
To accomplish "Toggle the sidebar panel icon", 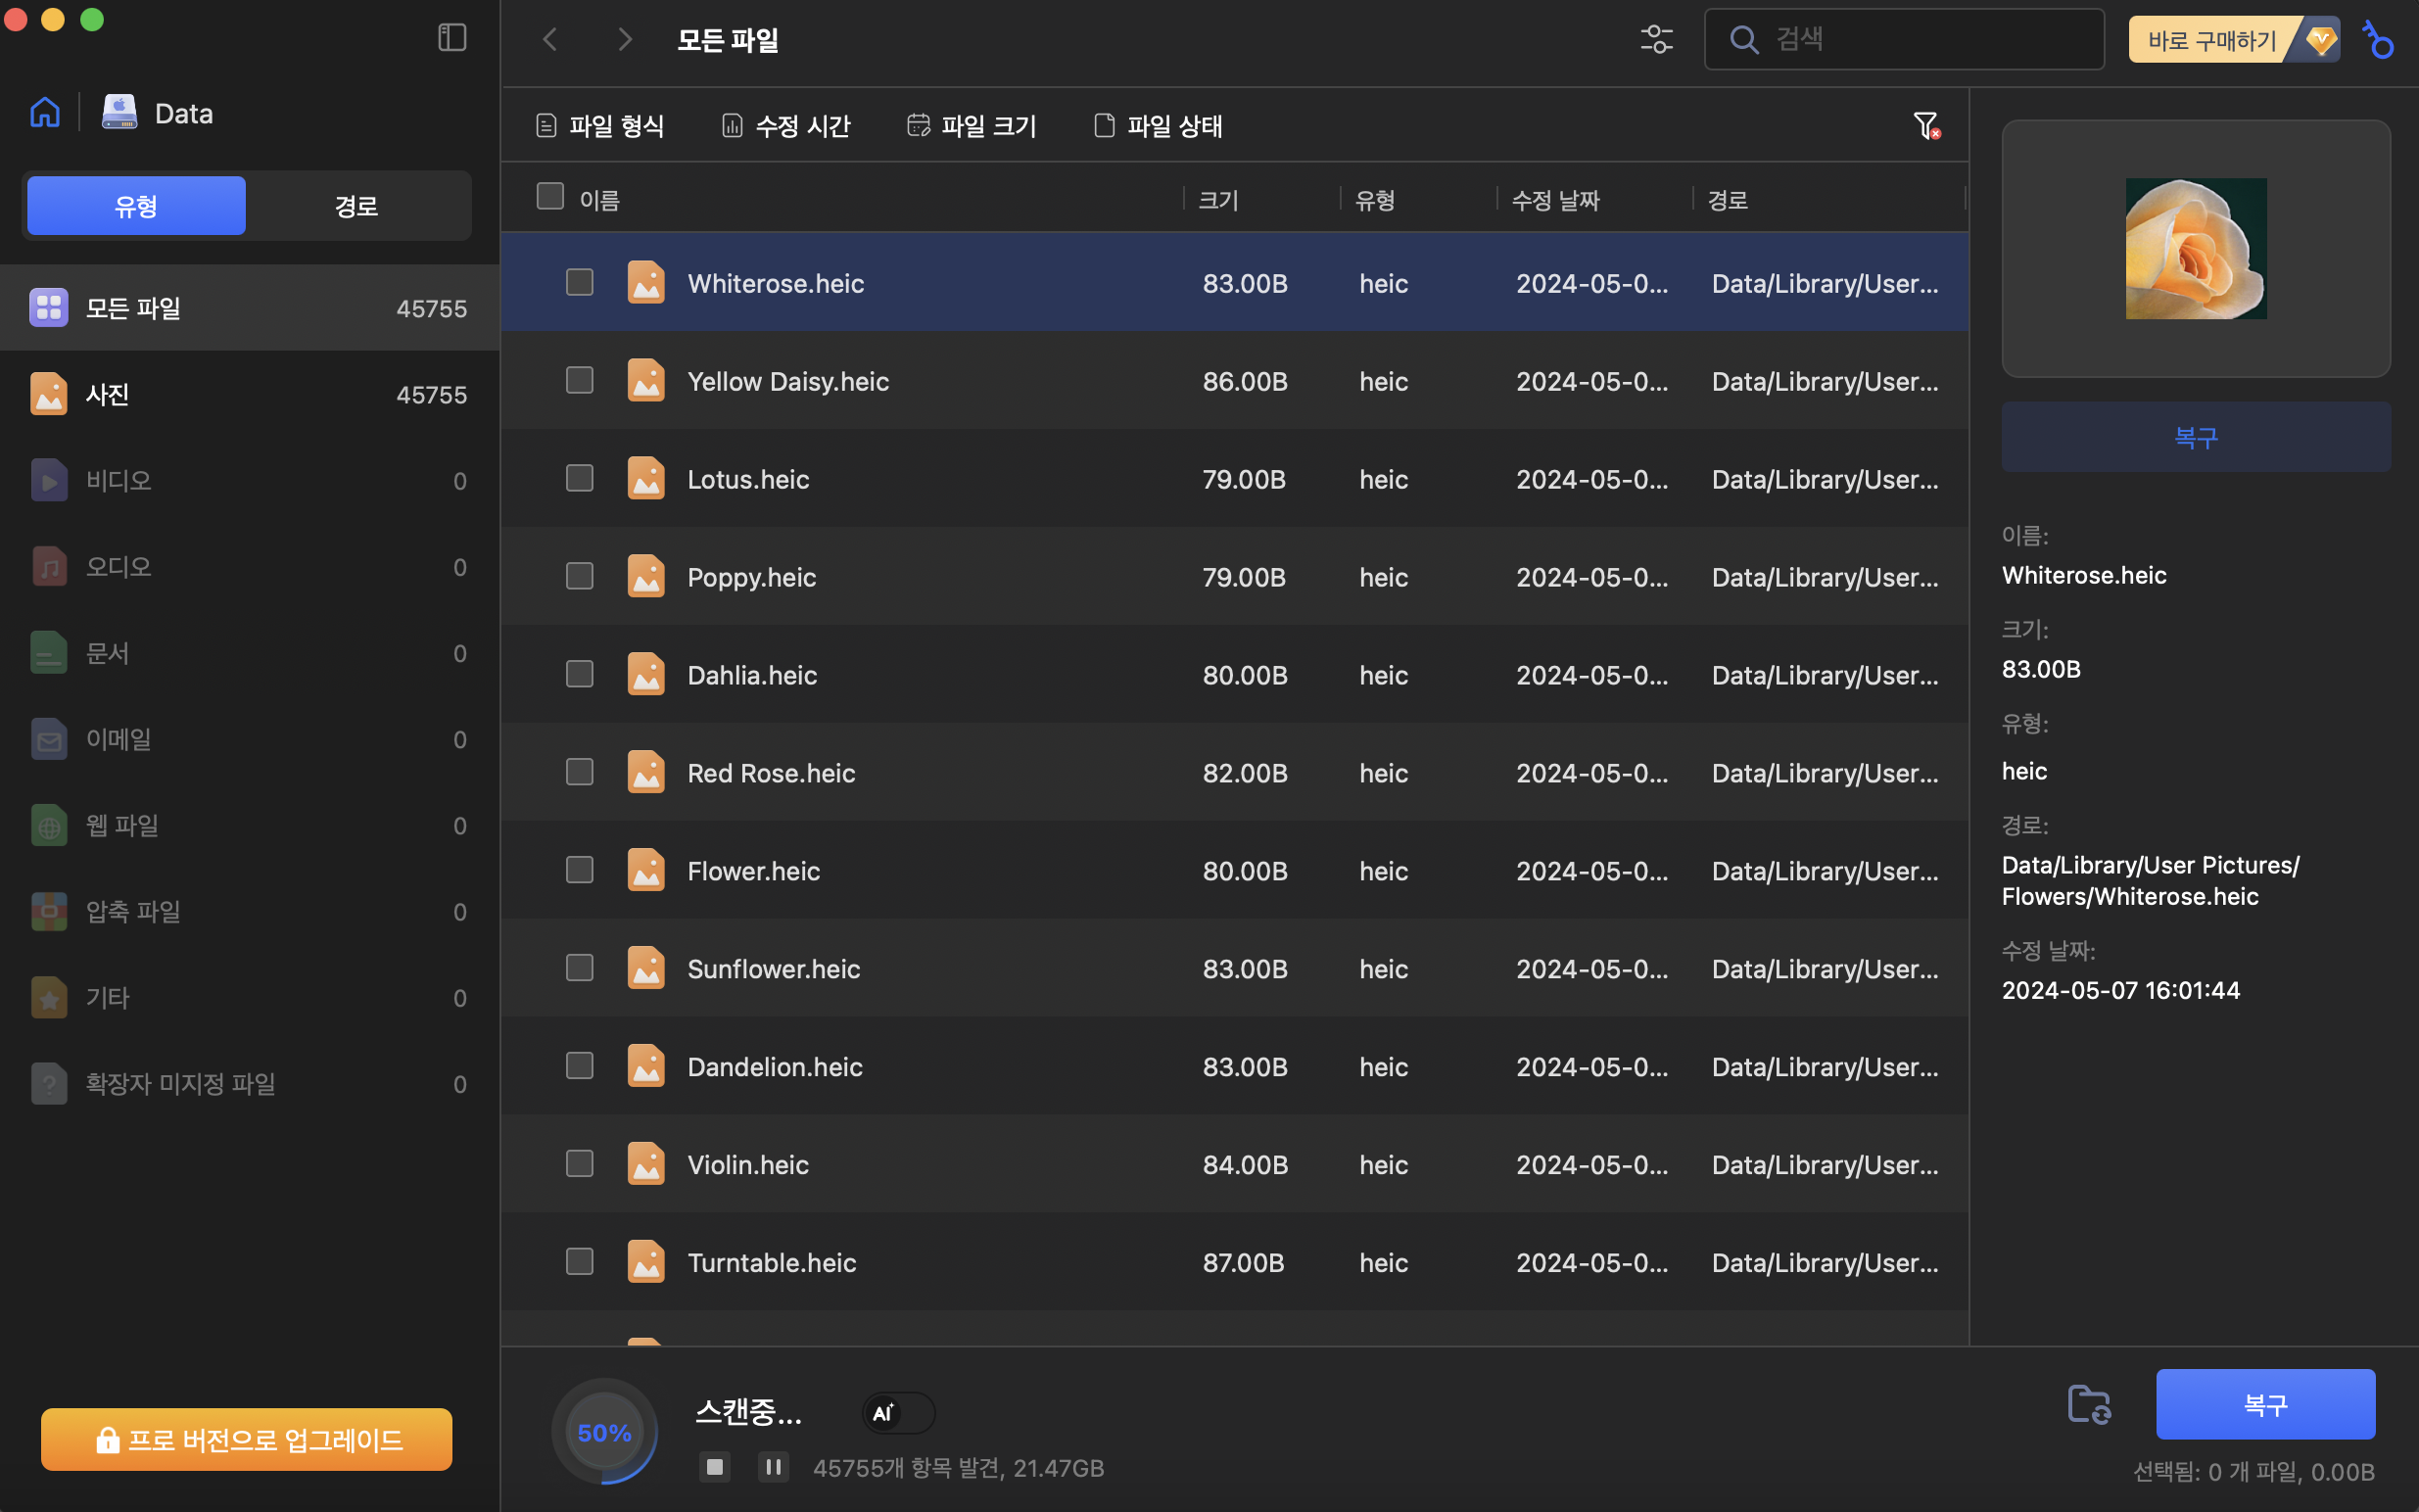I will click(452, 38).
